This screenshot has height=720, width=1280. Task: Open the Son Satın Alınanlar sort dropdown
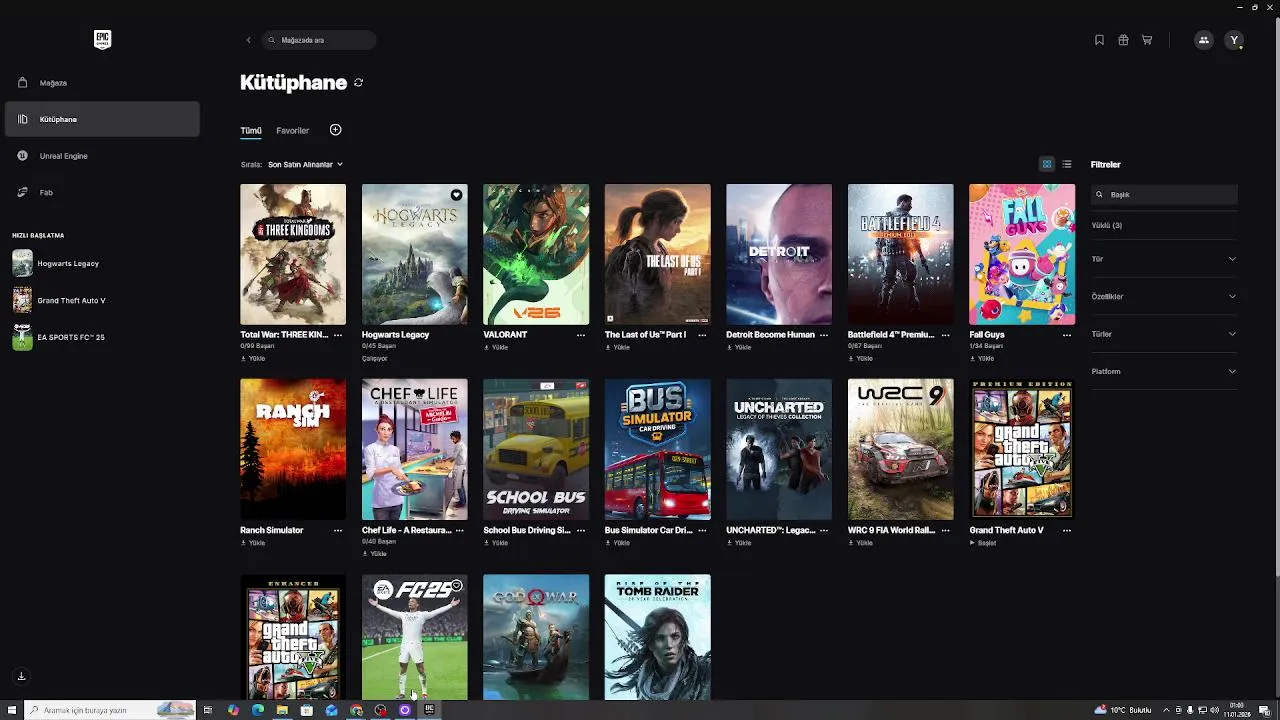pyautogui.click(x=305, y=164)
